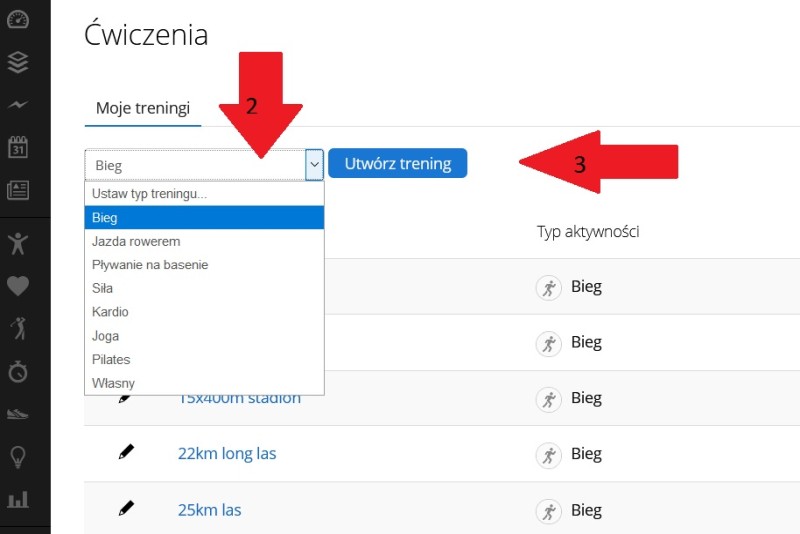The height and width of the screenshot is (534, 800).
Task: Click pencil edit icon for 22km long las
Action: pos(126,452)
